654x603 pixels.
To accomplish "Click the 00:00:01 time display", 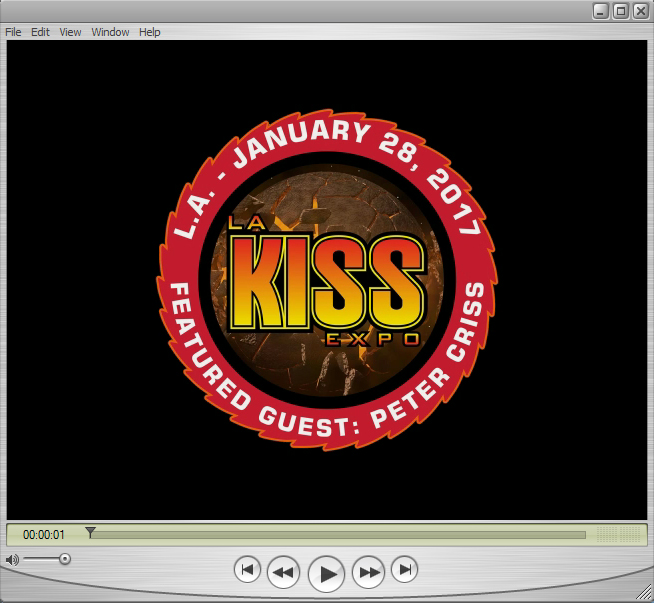I will [x=44, y=535].
